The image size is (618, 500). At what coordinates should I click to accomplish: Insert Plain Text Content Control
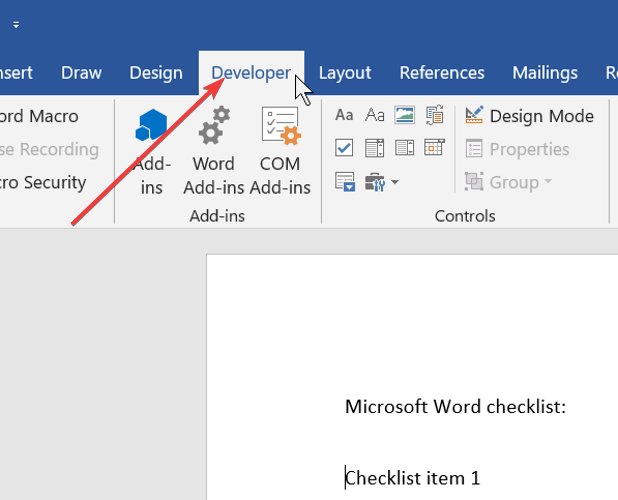(374, 115)
